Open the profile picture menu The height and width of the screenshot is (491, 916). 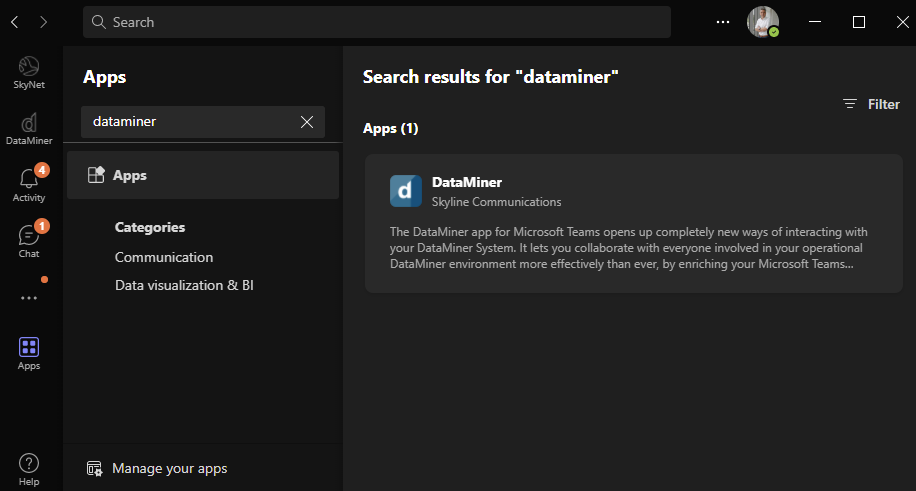[763, 22]
